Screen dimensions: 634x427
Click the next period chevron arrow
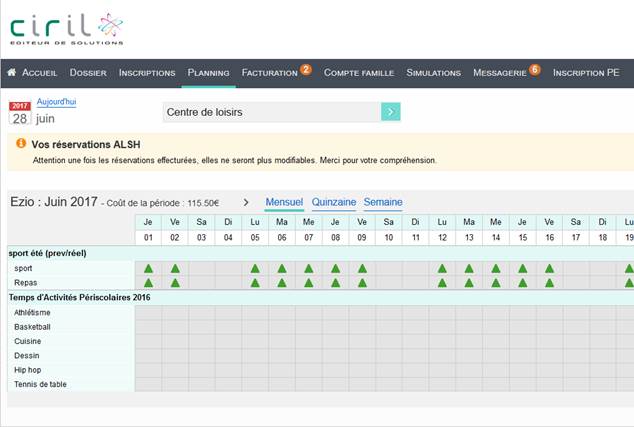tap(246, 202)
